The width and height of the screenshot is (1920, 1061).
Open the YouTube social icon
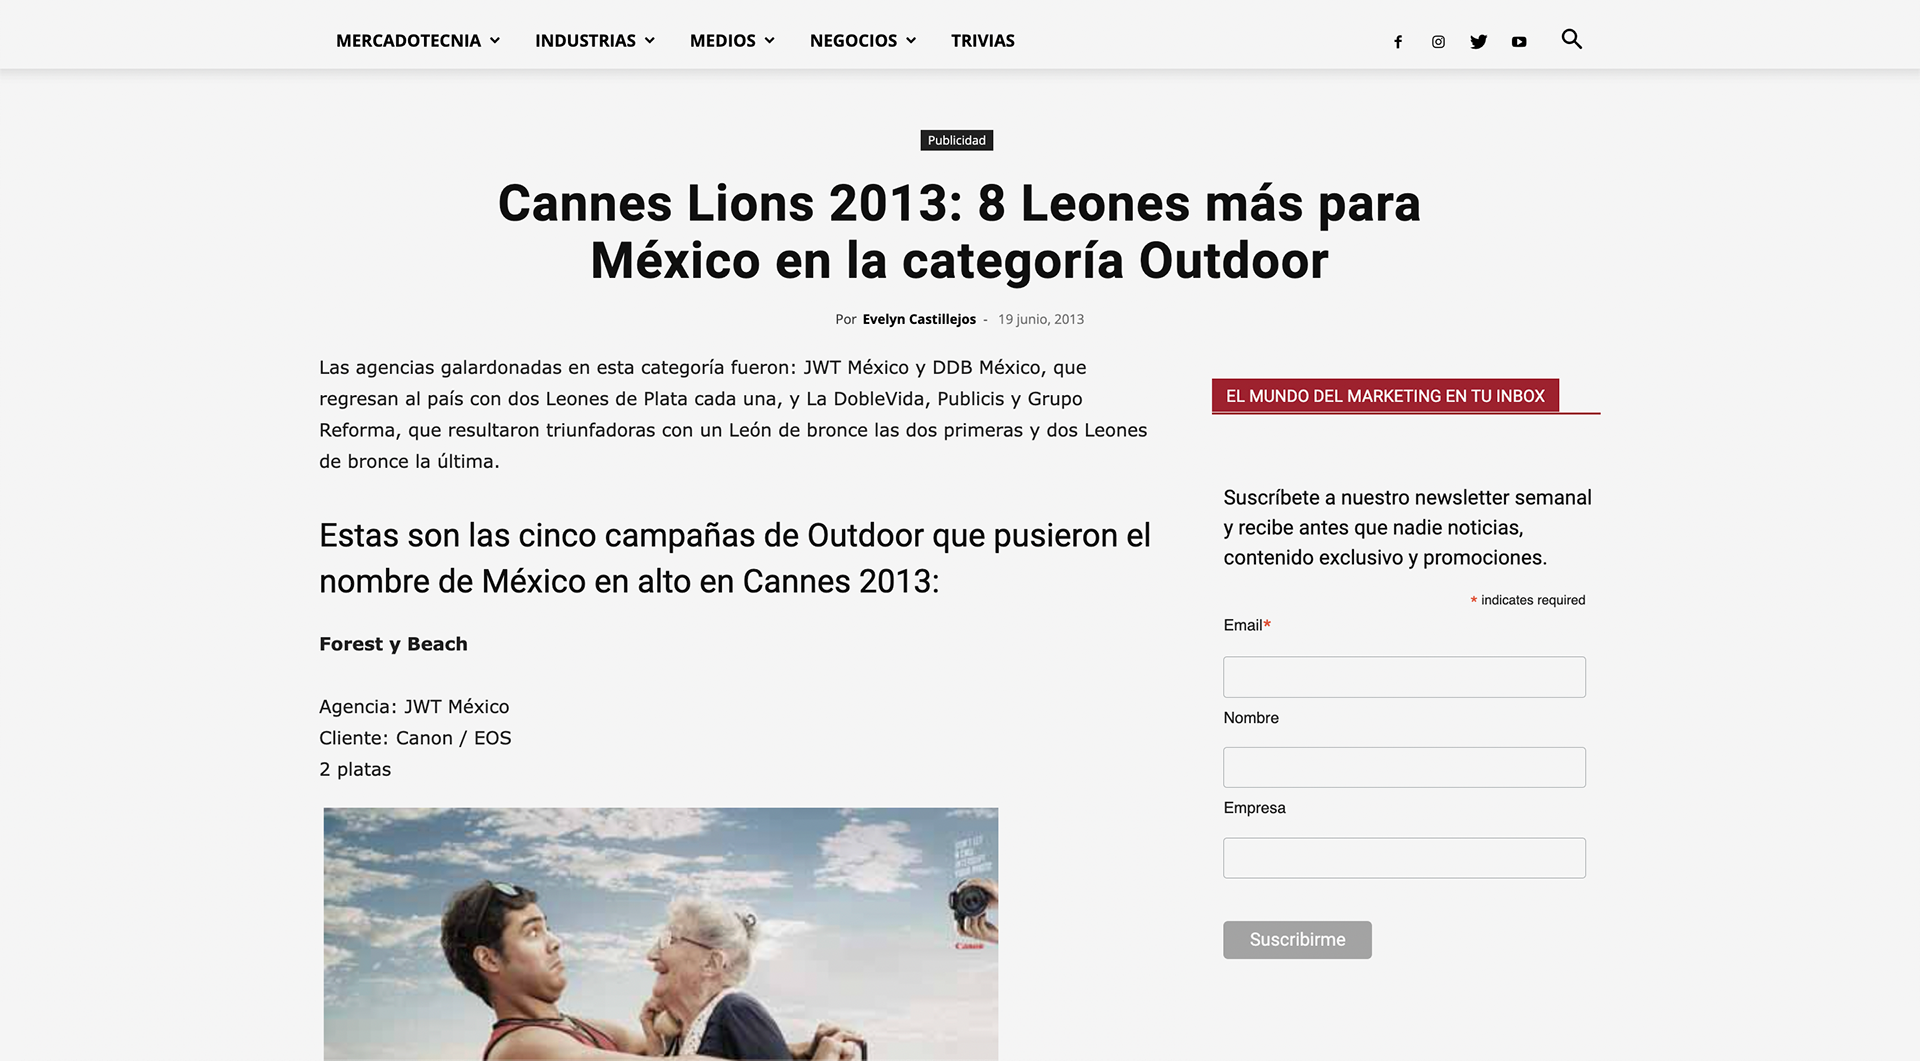(x=1519, y=41)
